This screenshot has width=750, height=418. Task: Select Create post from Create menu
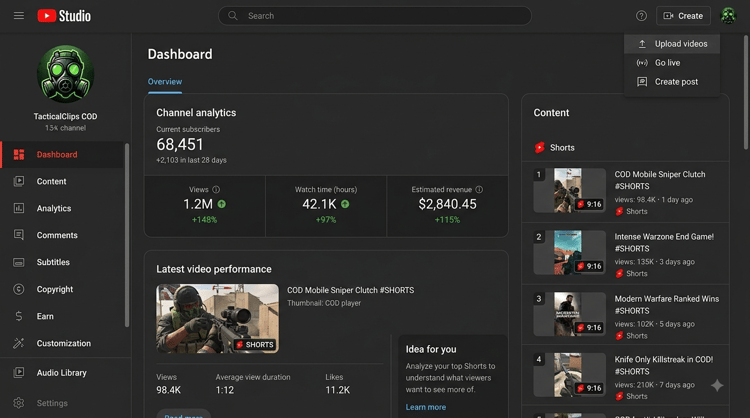coord(672,82)
